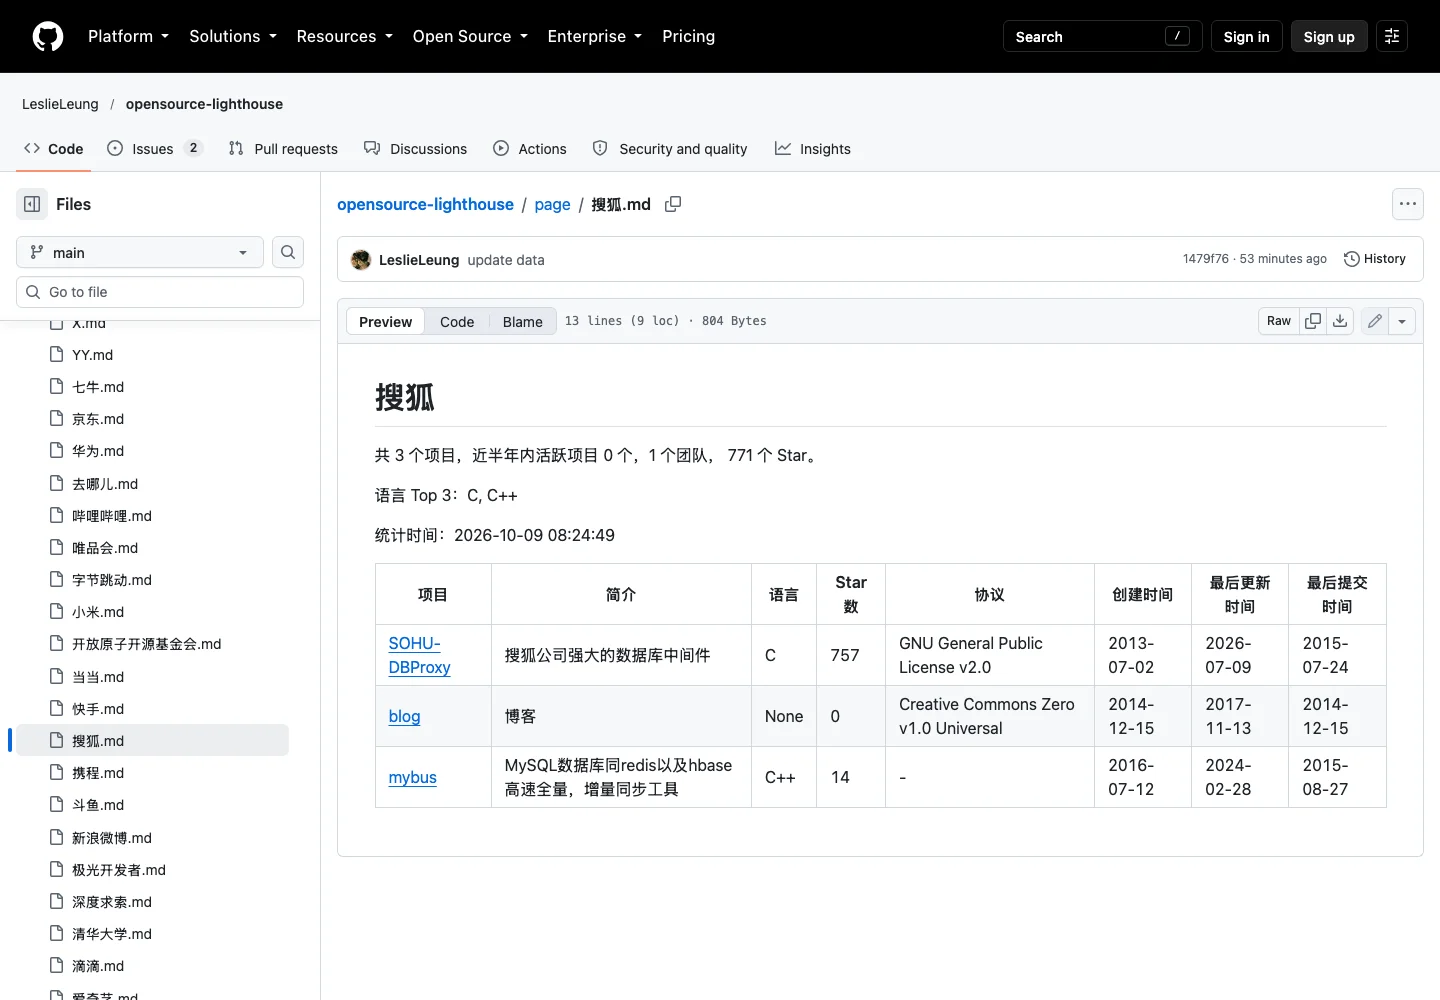Open the Issues tab
Viewport: 1440px width, 1000px height.
coord(155,149)
